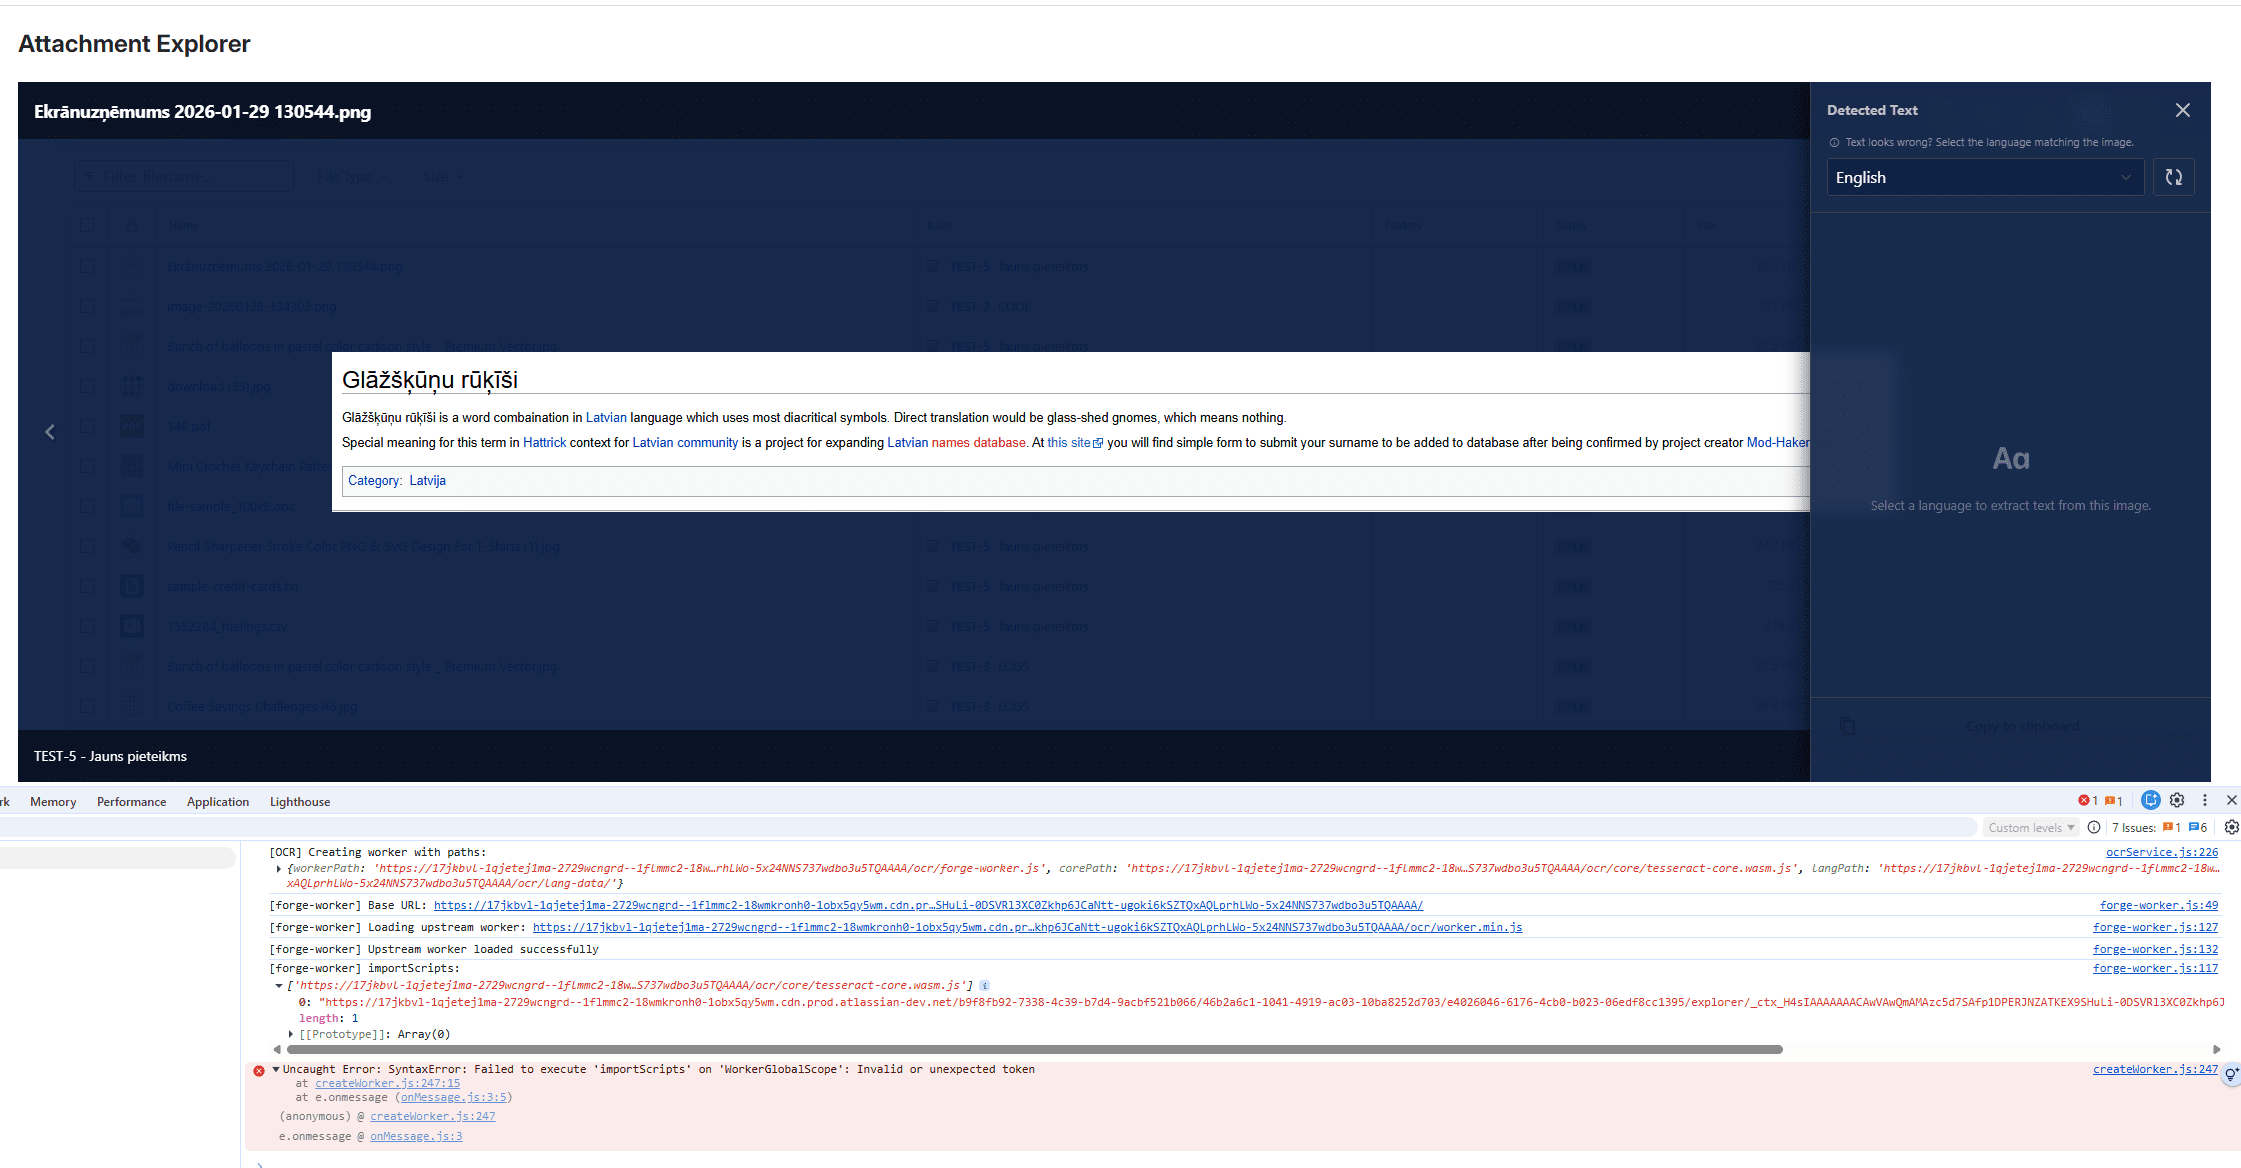Click the blue AI assistance icon
Screen dimensions: 2241x1168
2150,800
